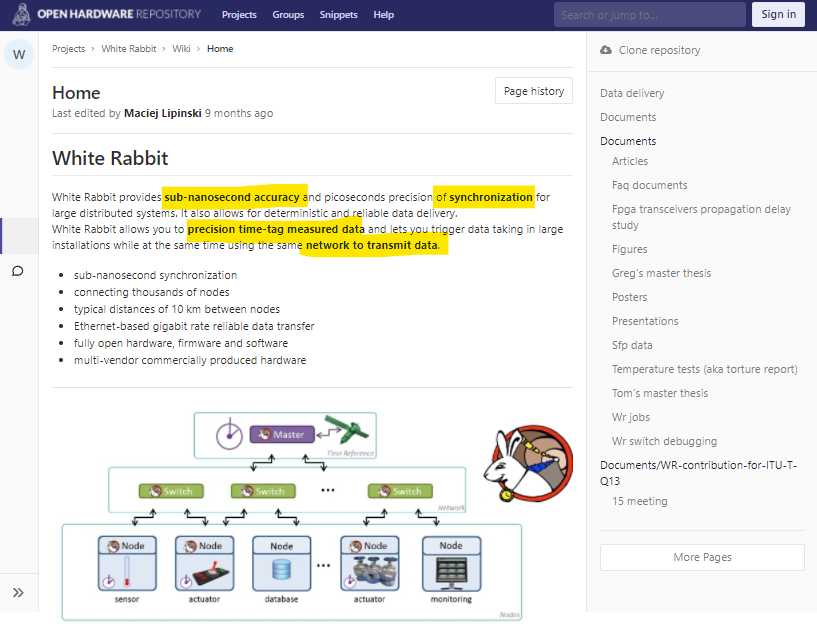Screen dimensions: 817x641
Task: Click the 'precision time-tag measured data' text
Action: click(x=276, y=229)
